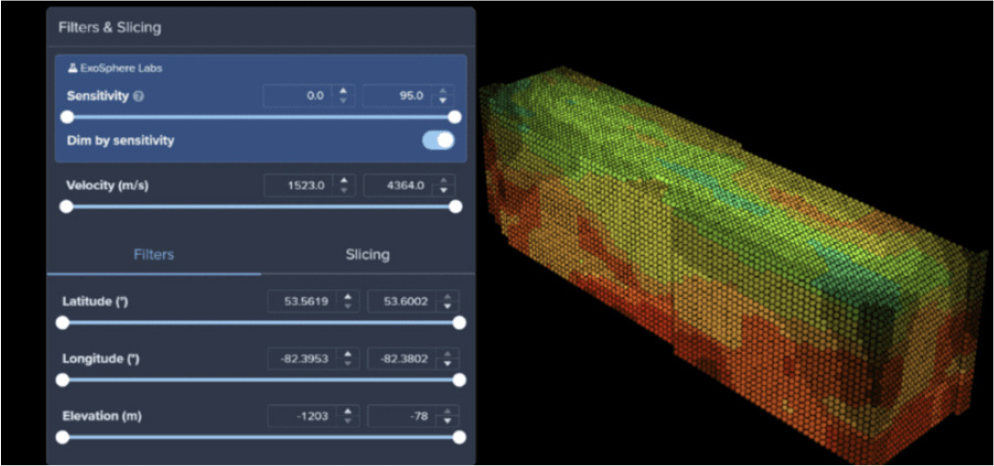Click the Sensitivity help info icon

[138, 97]
